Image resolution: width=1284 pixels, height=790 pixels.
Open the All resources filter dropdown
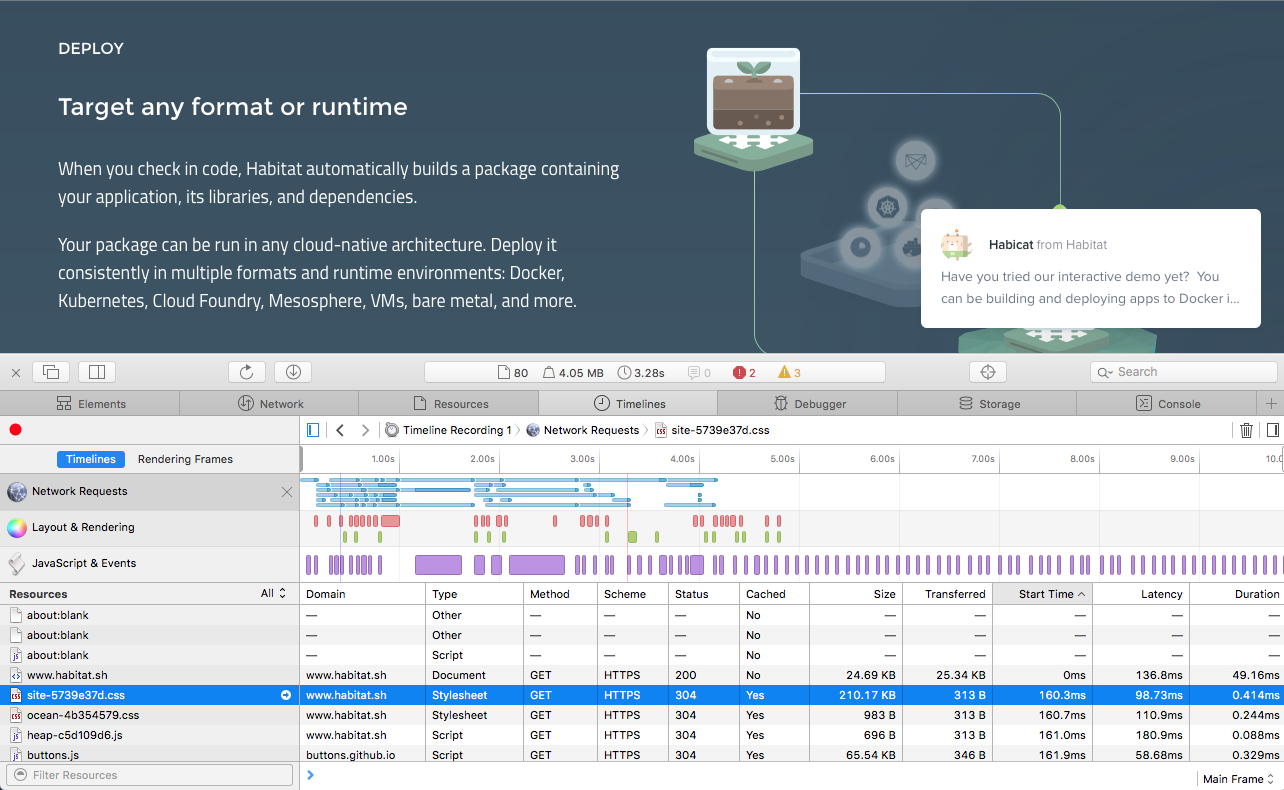tap(274, 593)
